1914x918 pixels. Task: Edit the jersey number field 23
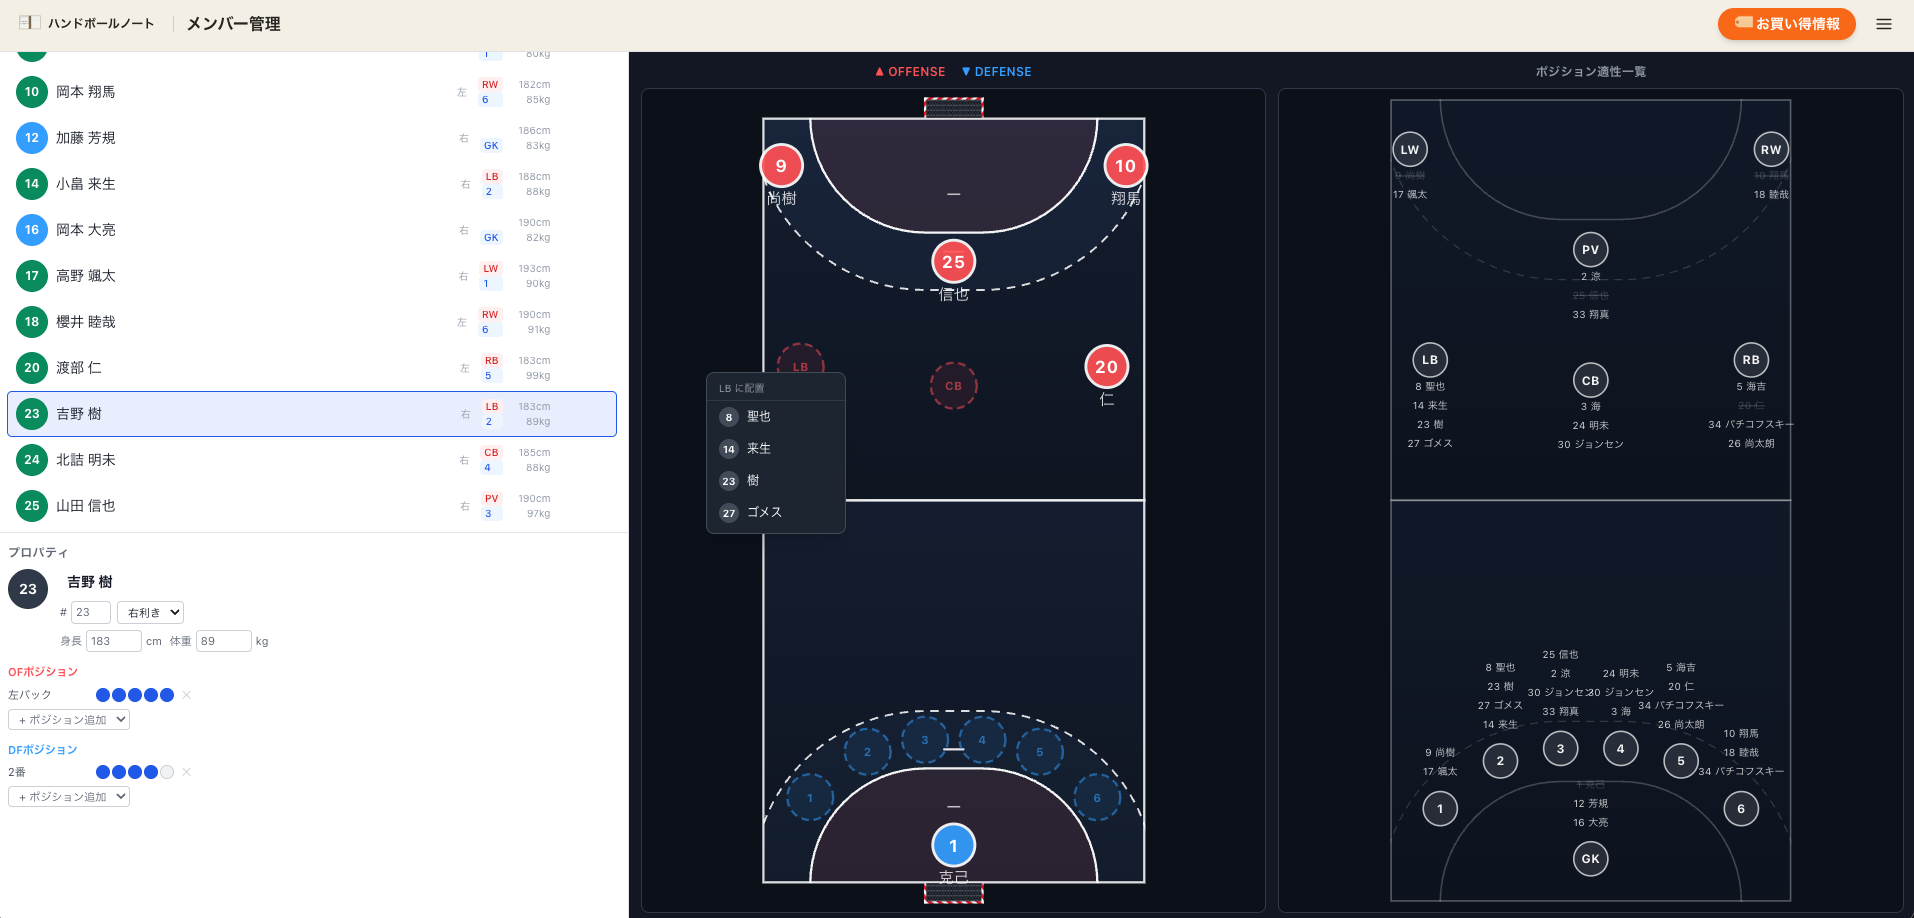(x=91, y=613)
